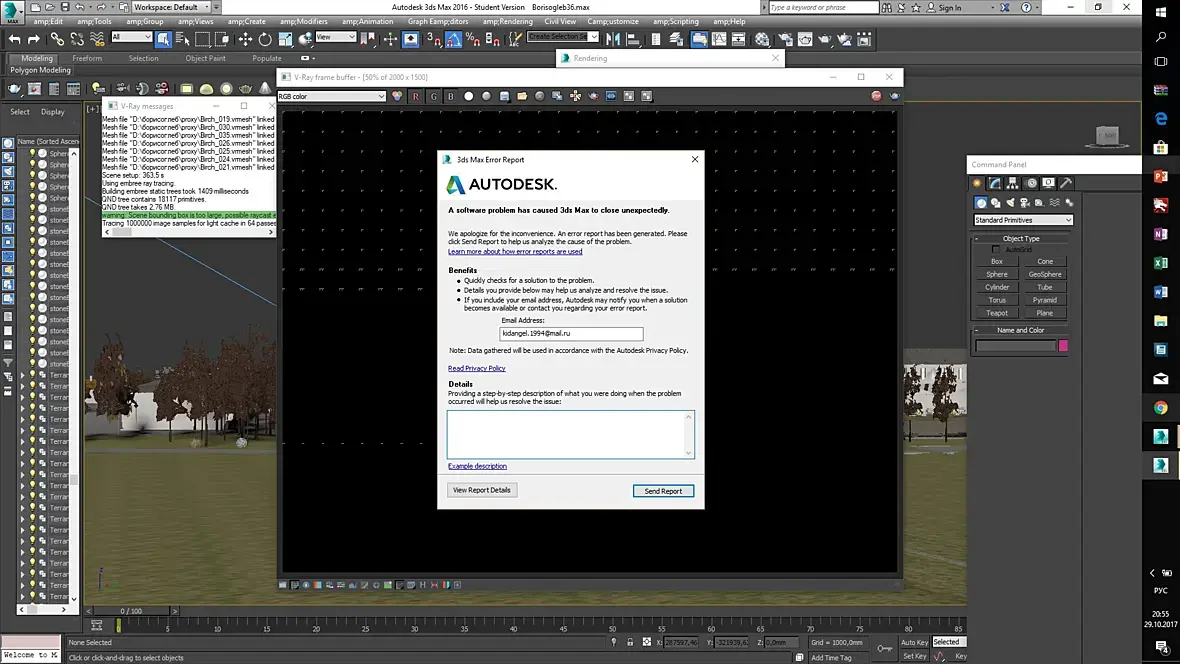Choose the Select and Rotate tool
The image size is (1180, 664).
tap(265, 39)
